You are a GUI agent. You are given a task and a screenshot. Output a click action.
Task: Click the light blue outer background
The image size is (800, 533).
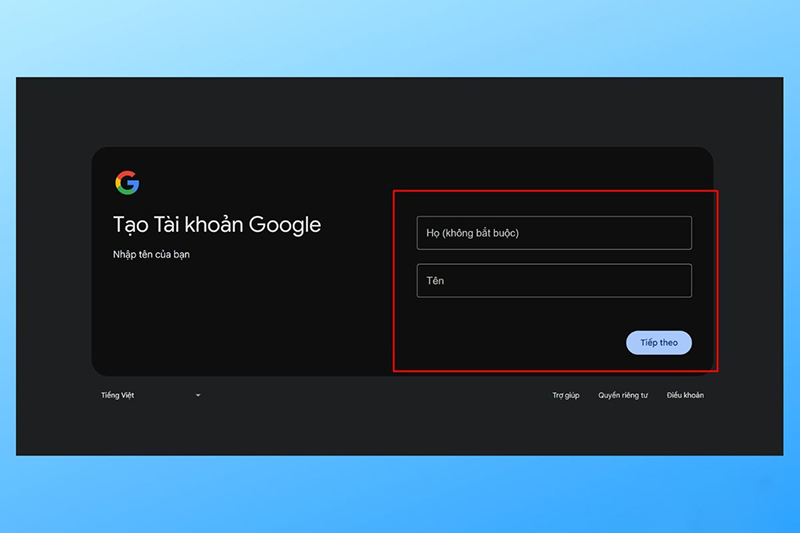(400, 40)
